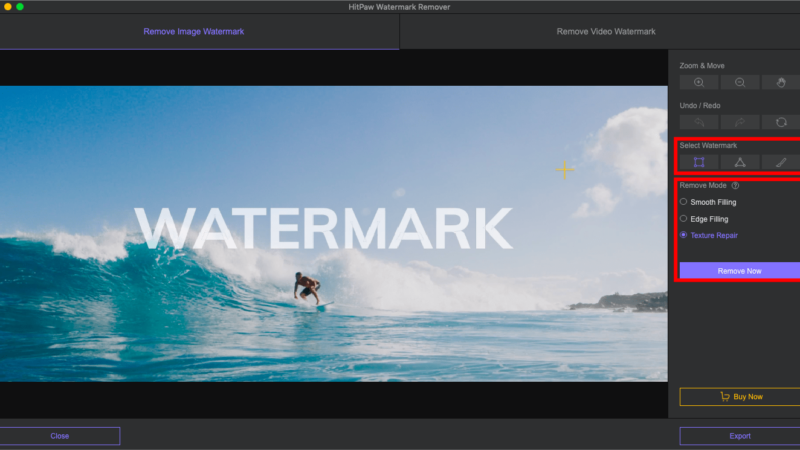Image resolution: width=800 pixels, height=450 pixels.
Task: Click the Buy Now button
Action: (740, 396)
